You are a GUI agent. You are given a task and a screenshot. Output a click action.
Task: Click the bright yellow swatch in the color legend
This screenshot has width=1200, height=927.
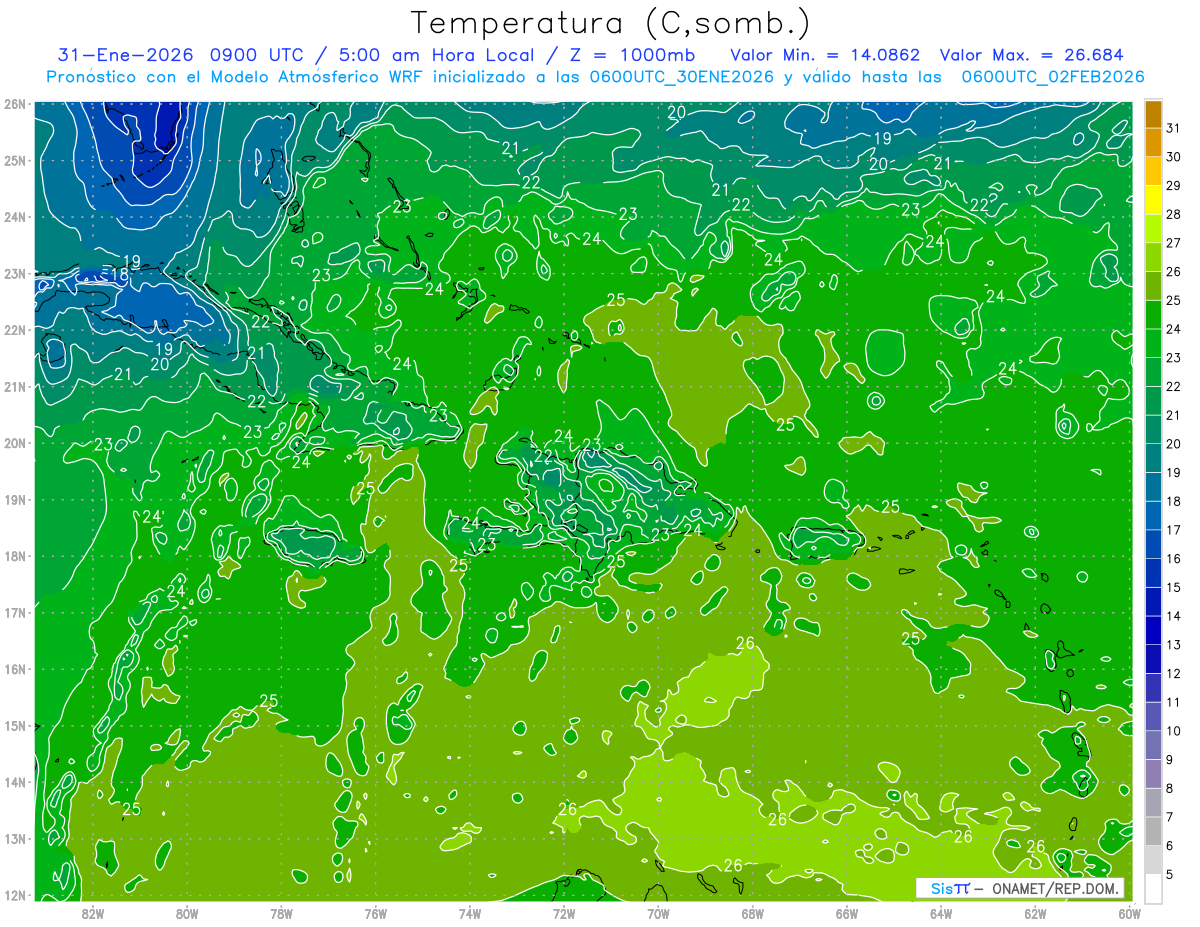[1153, 201]
